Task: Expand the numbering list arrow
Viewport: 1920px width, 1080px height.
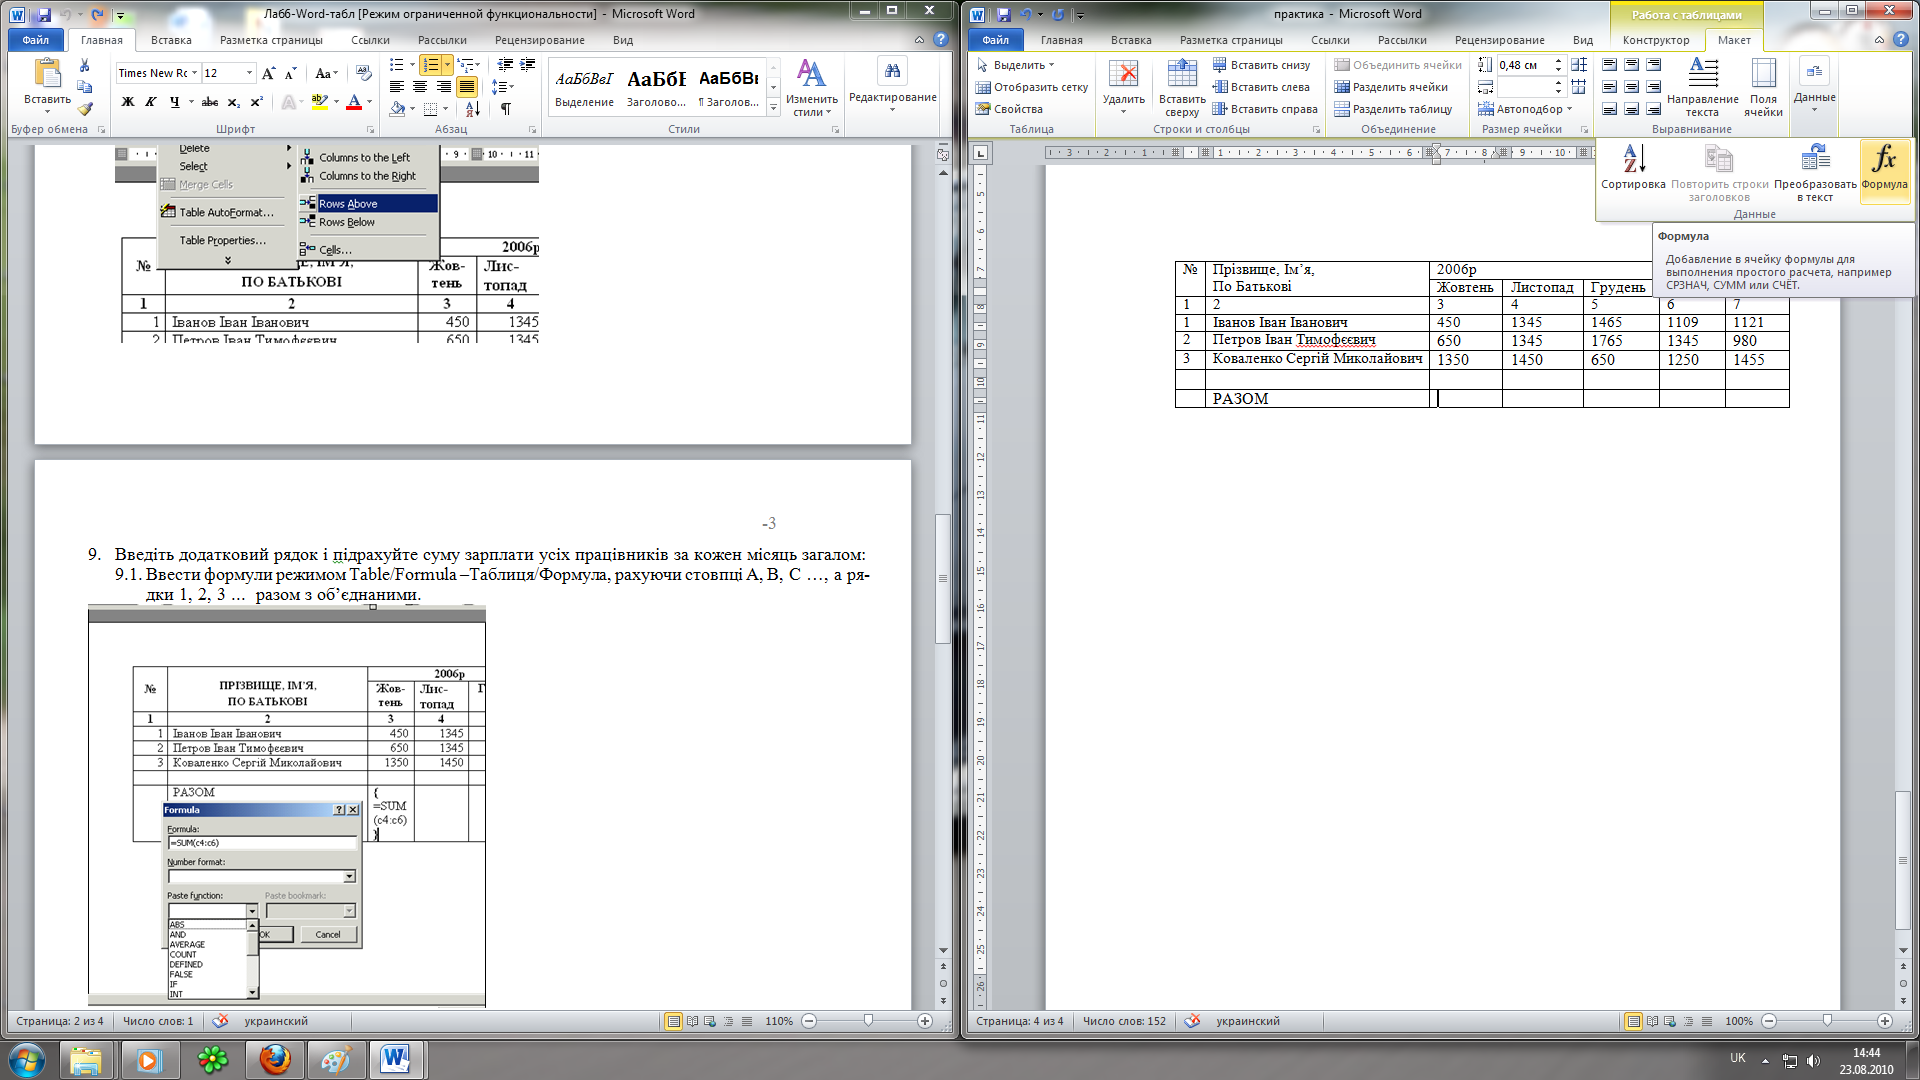Action: [447, 65]
